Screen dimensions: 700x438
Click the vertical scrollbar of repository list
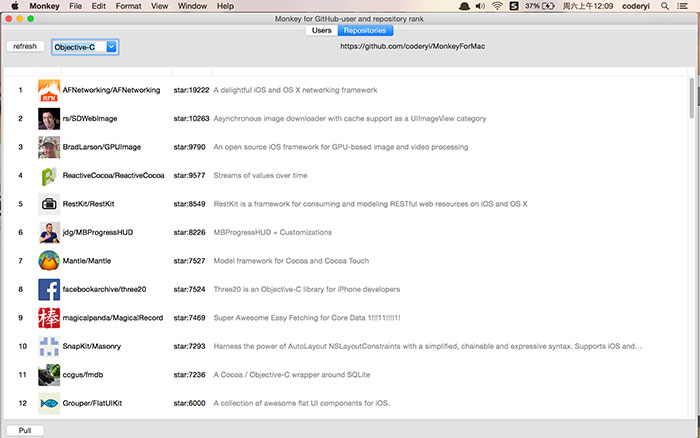tap(692, 100)
